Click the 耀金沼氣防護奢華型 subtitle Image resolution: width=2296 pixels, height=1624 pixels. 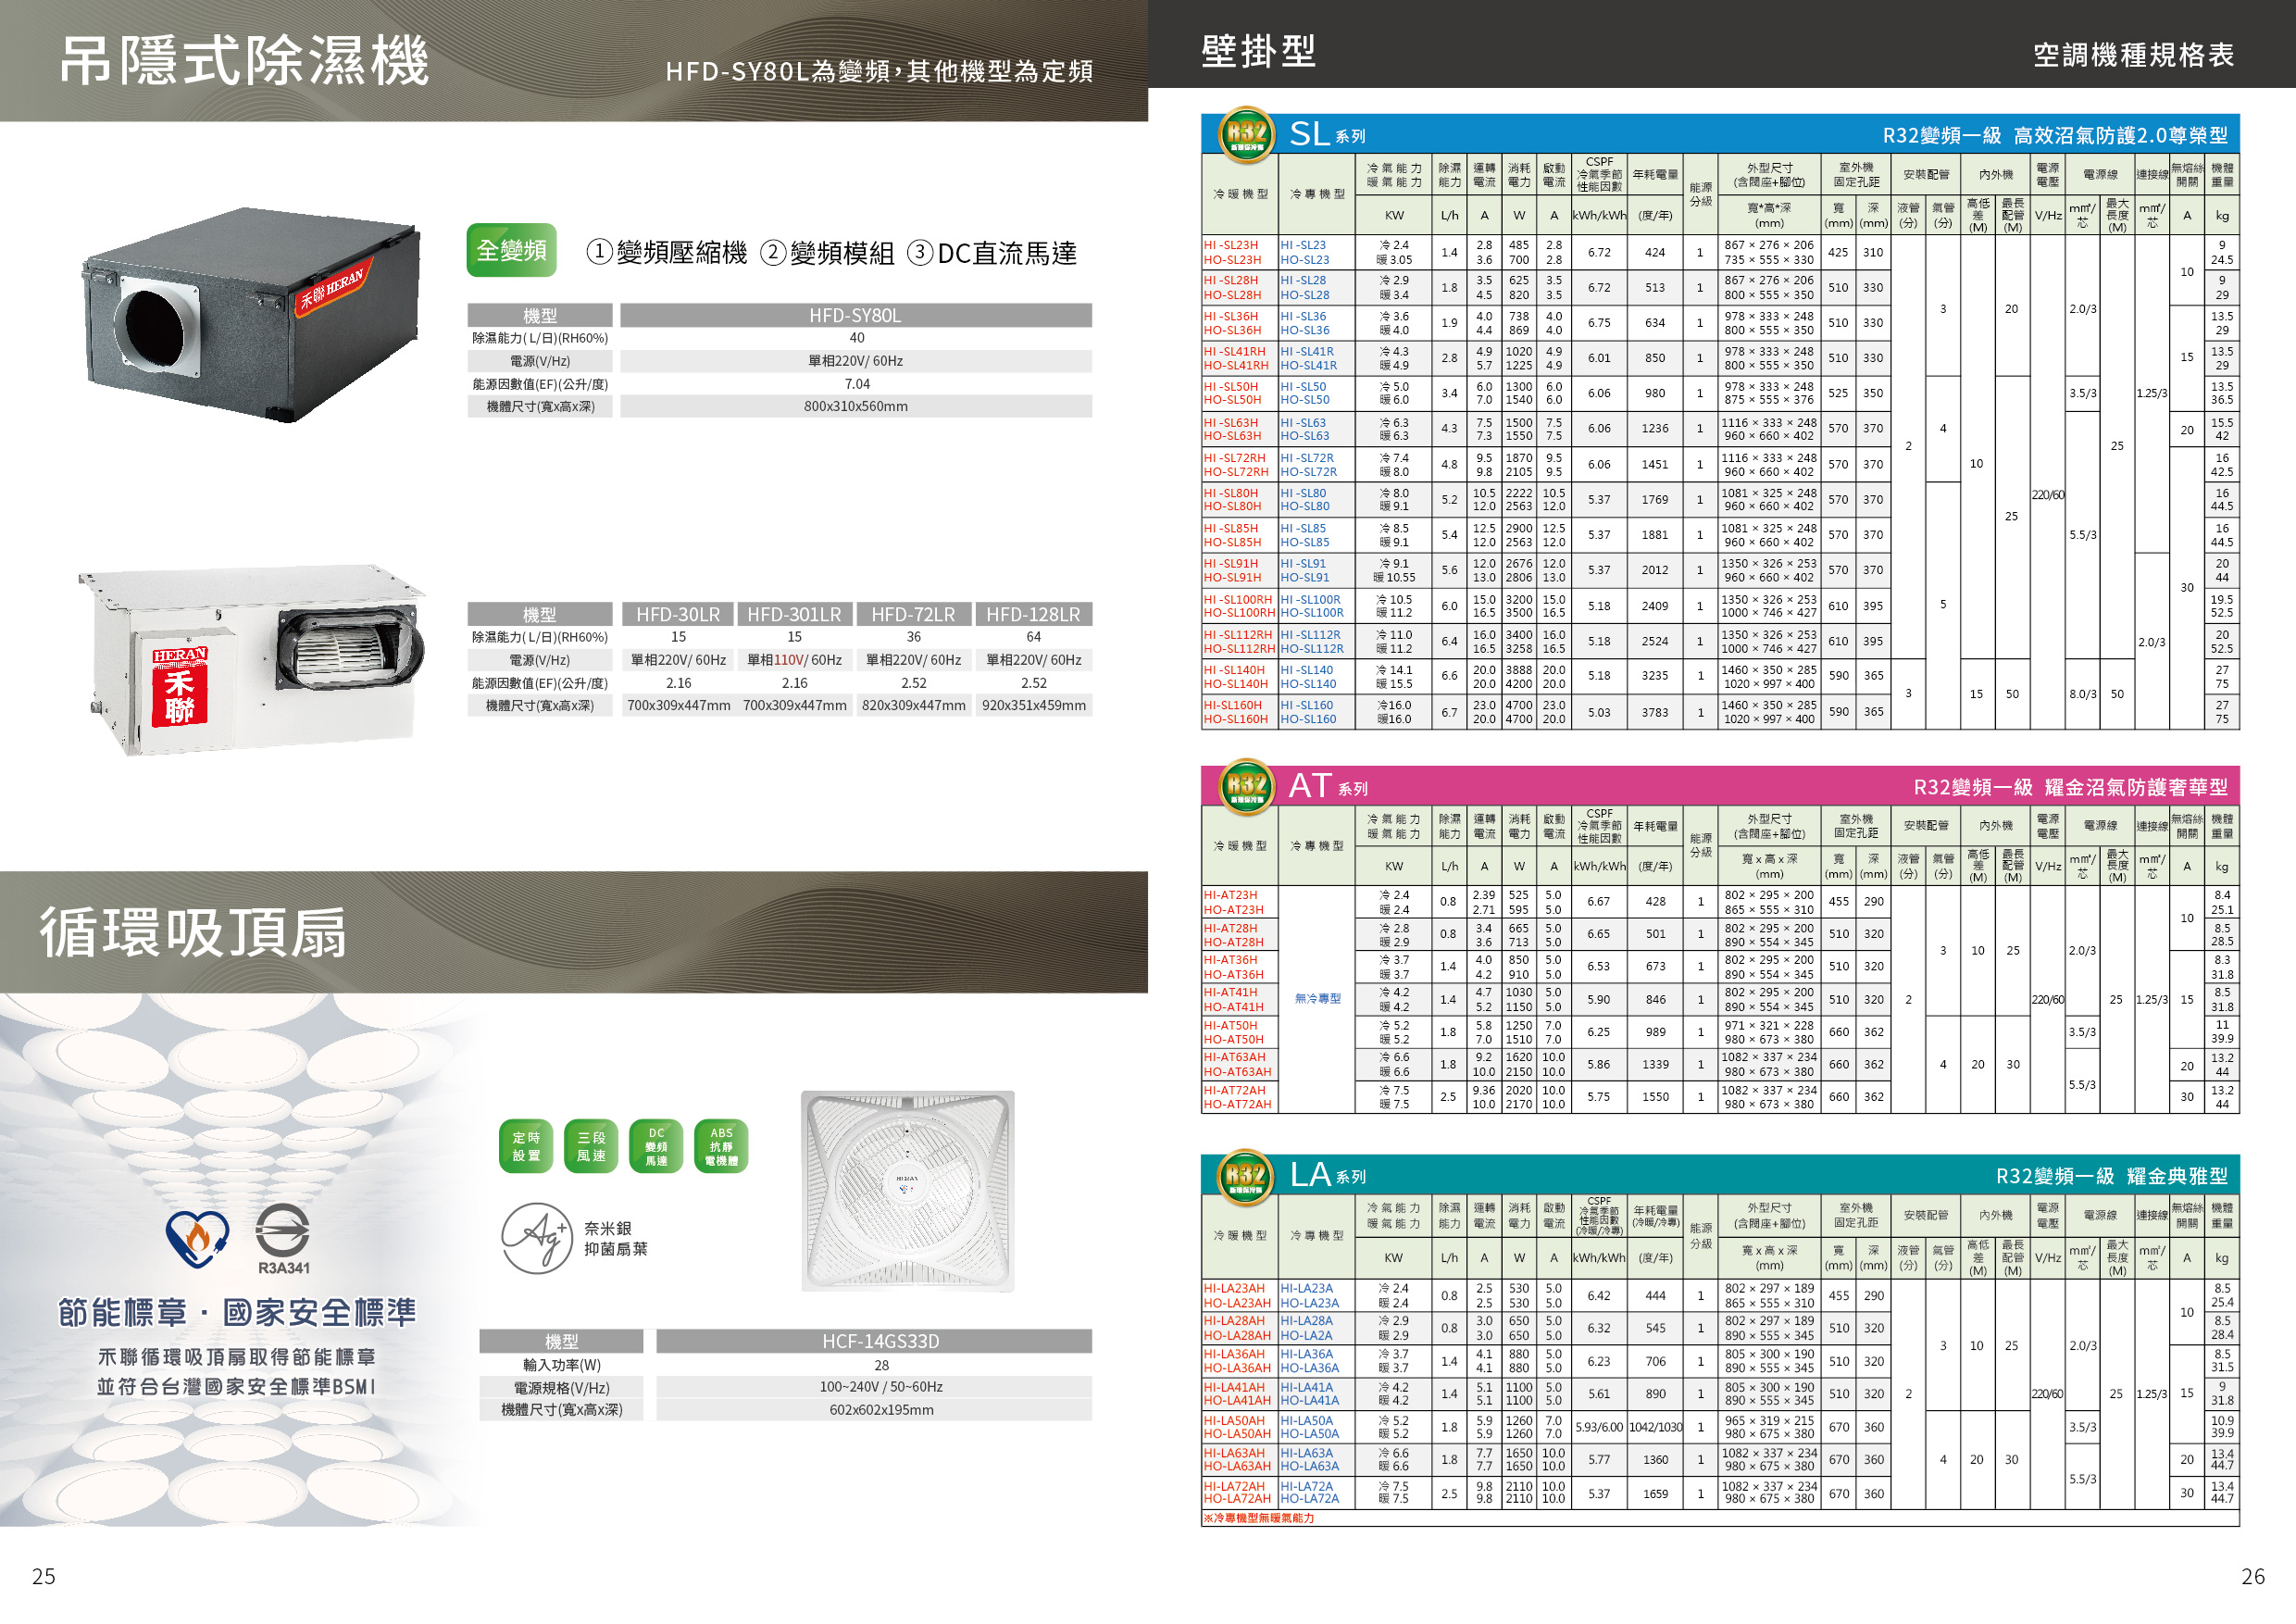pyautogui.click(x=2136, y=787)
